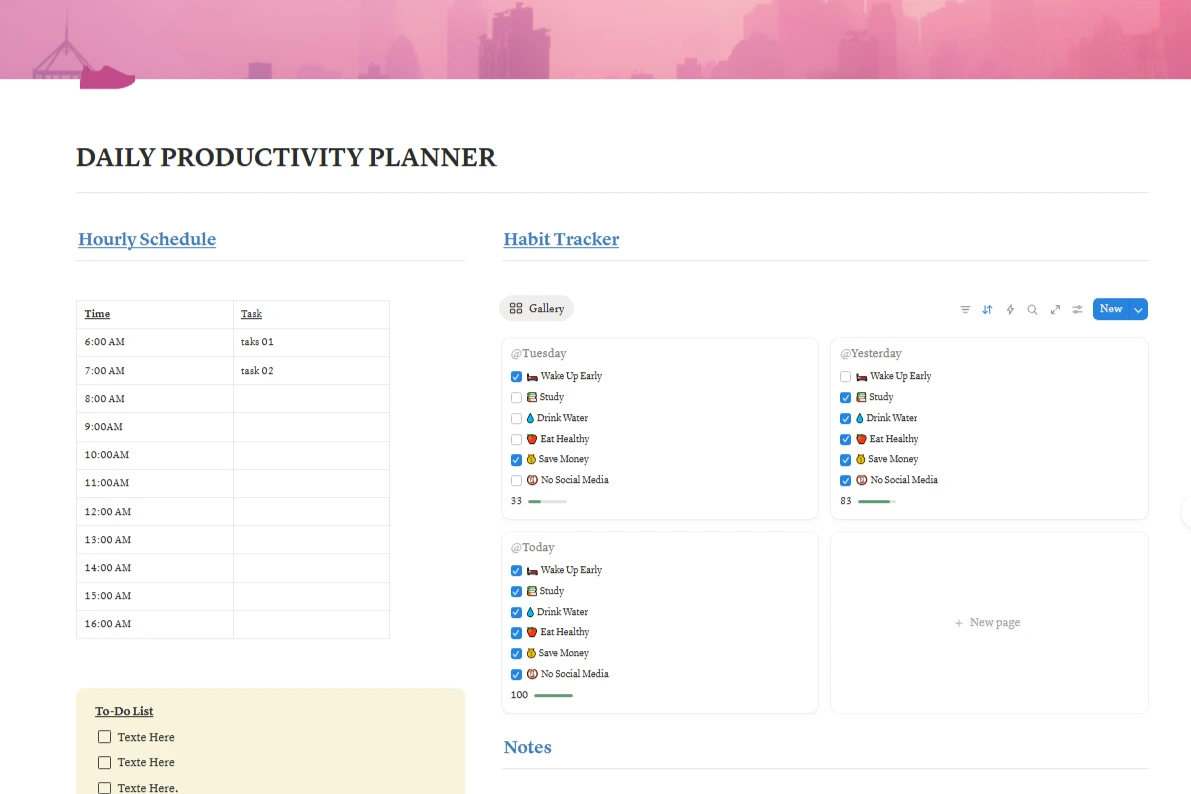The image size is (1191, 794).
Task: Uncheck No Social Media in Today card
Action: click(516, 674)
